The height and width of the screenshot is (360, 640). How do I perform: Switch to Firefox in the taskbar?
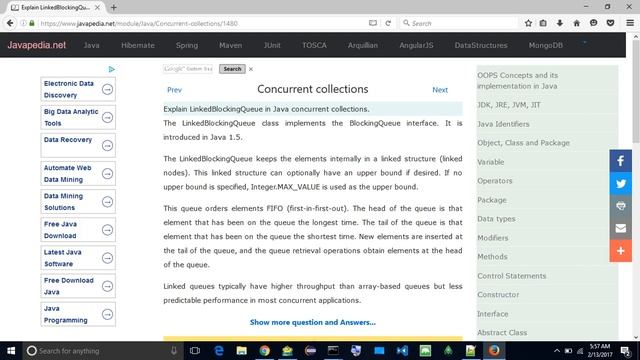(494, 351)
